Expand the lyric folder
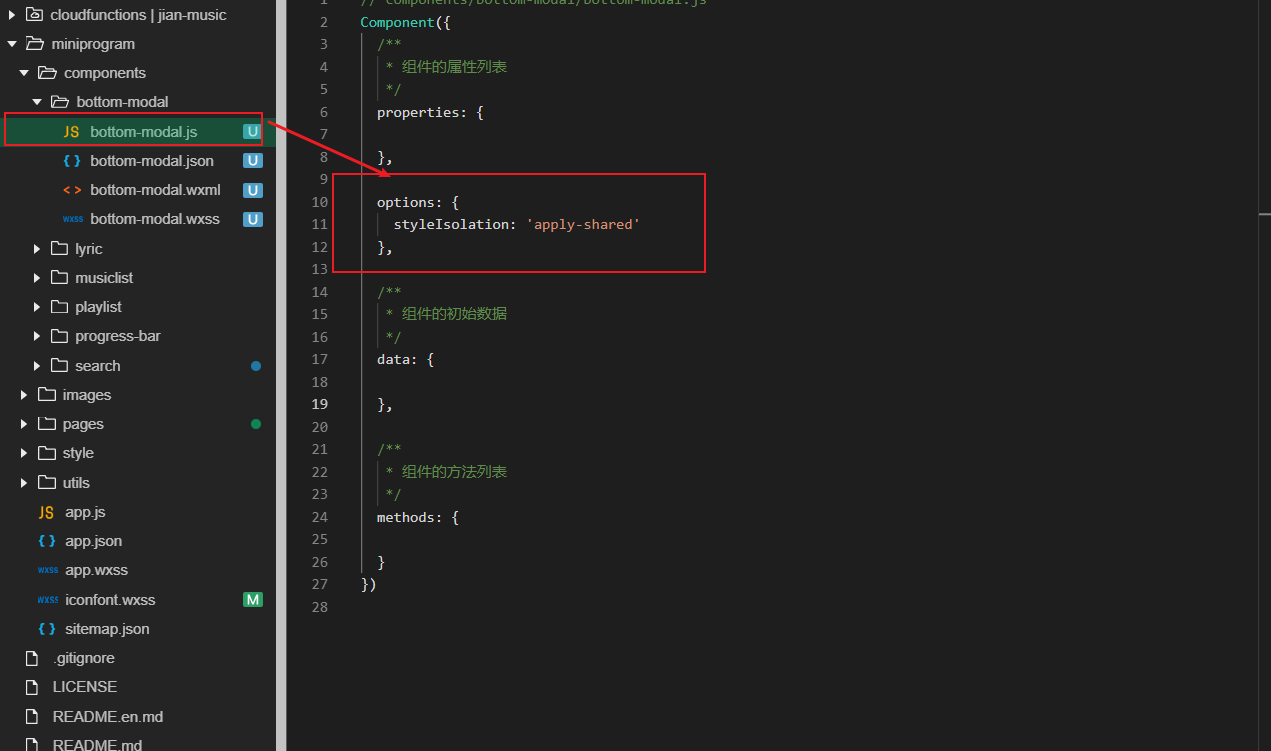 point(37,249)
